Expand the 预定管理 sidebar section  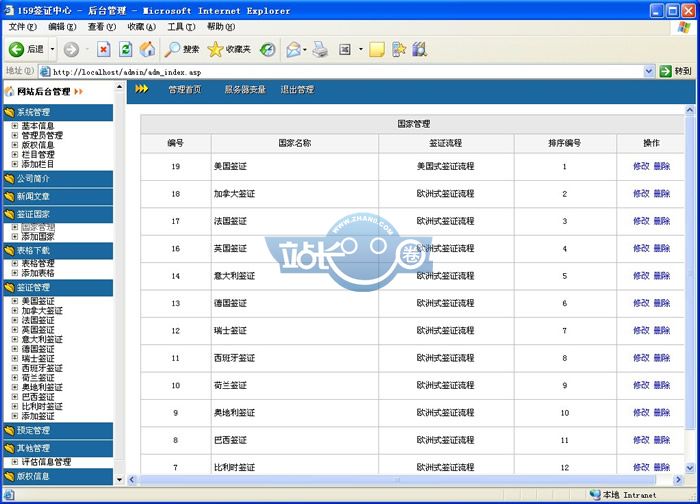[58, 431]
